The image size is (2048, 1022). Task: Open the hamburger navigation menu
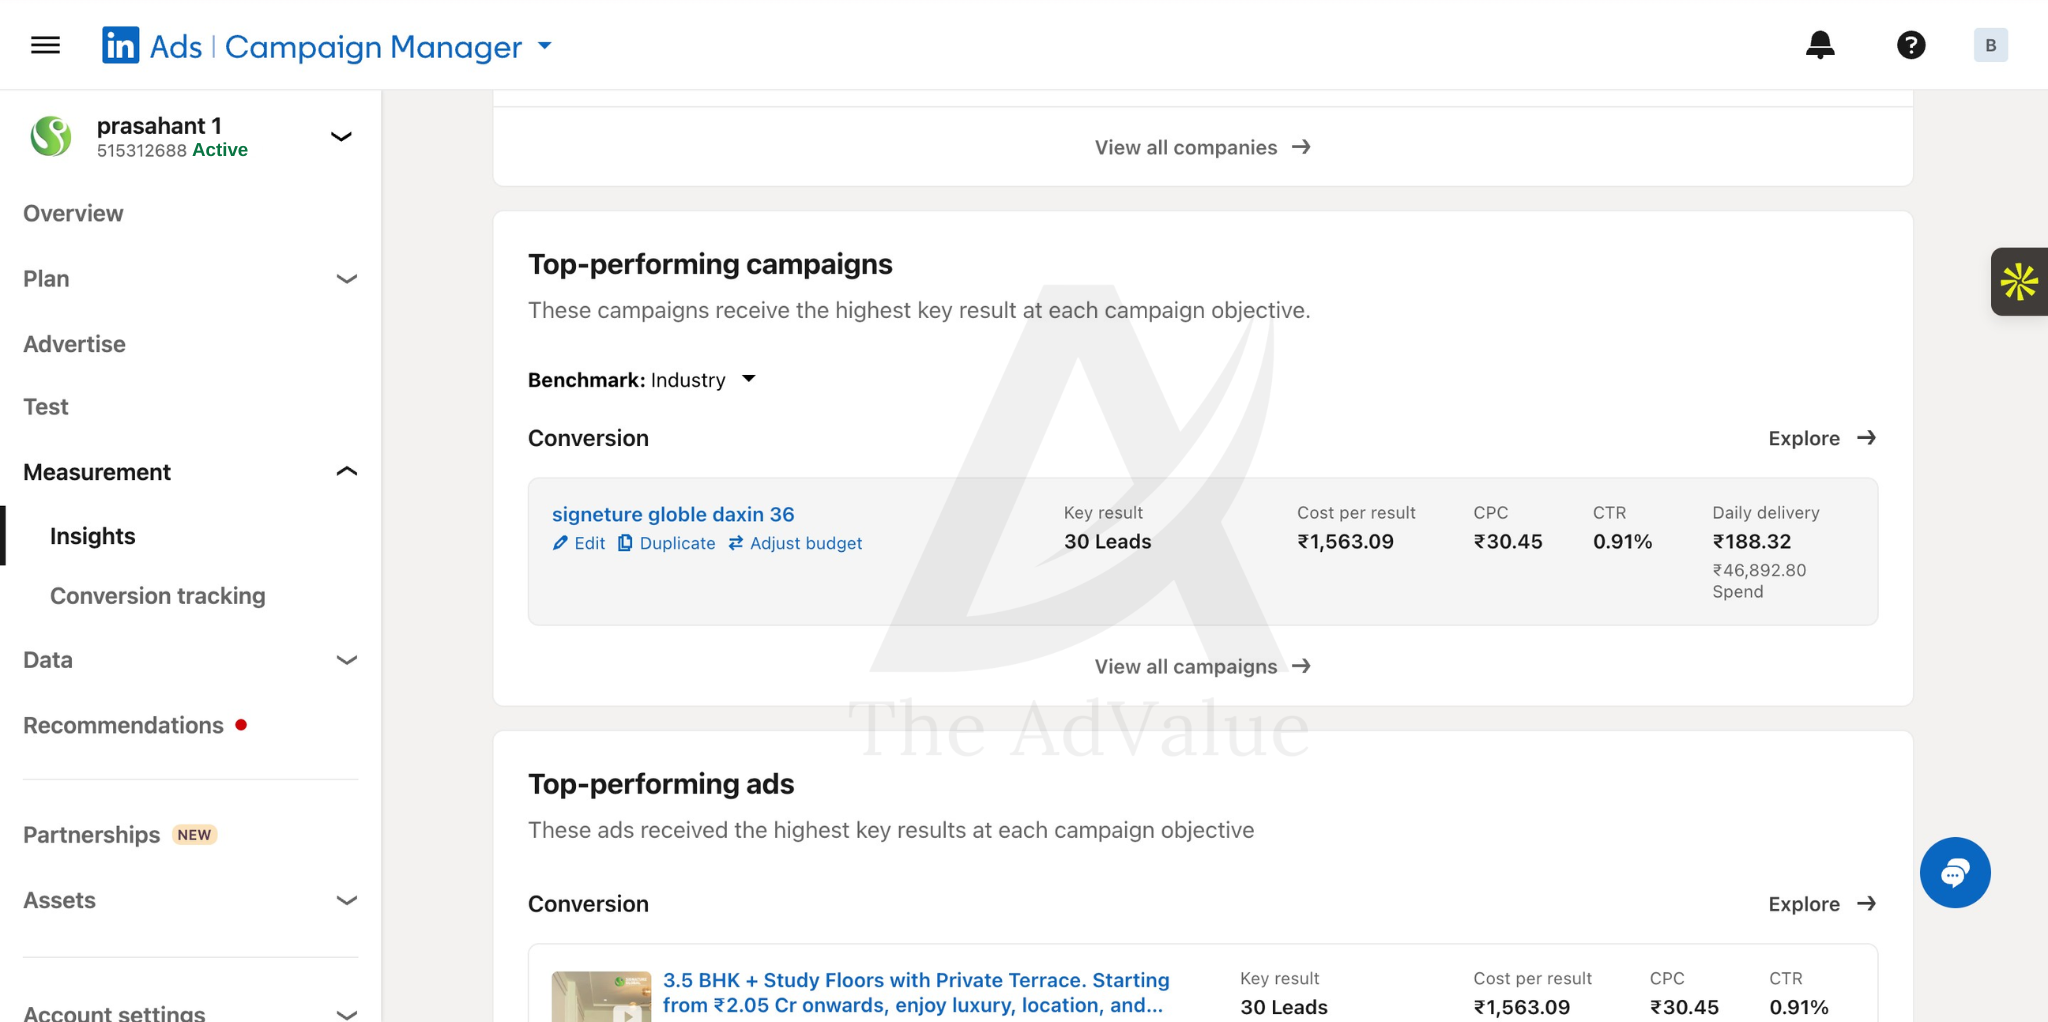click(x=45, y=45)
